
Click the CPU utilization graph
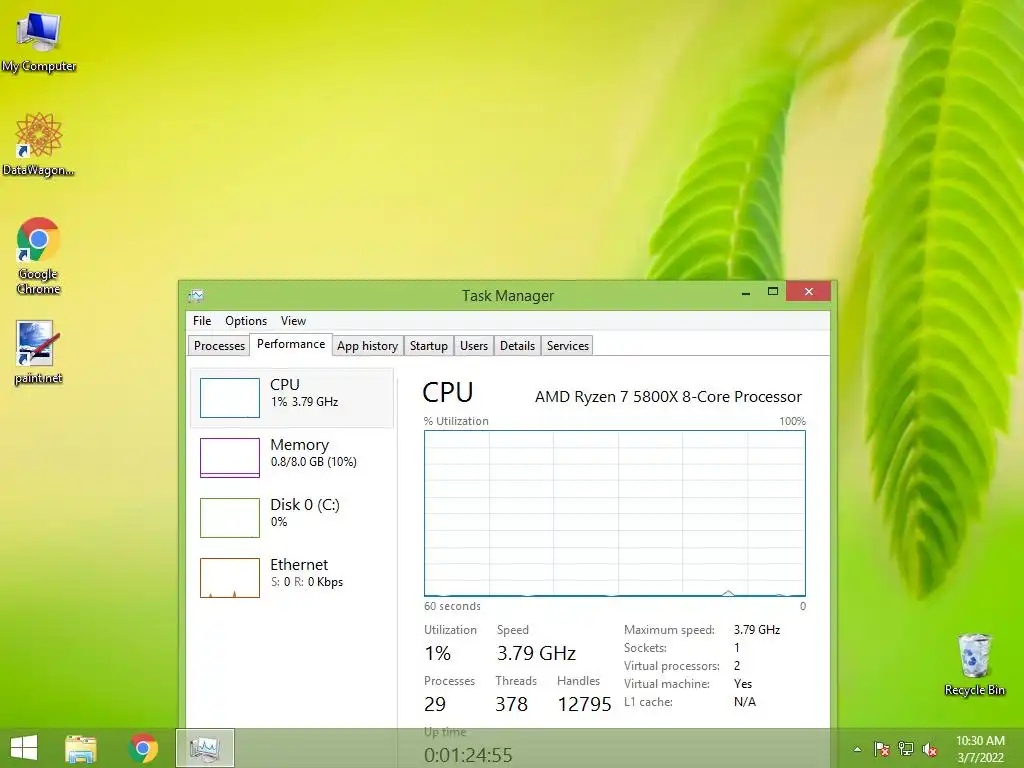click(x=615, y=513)
